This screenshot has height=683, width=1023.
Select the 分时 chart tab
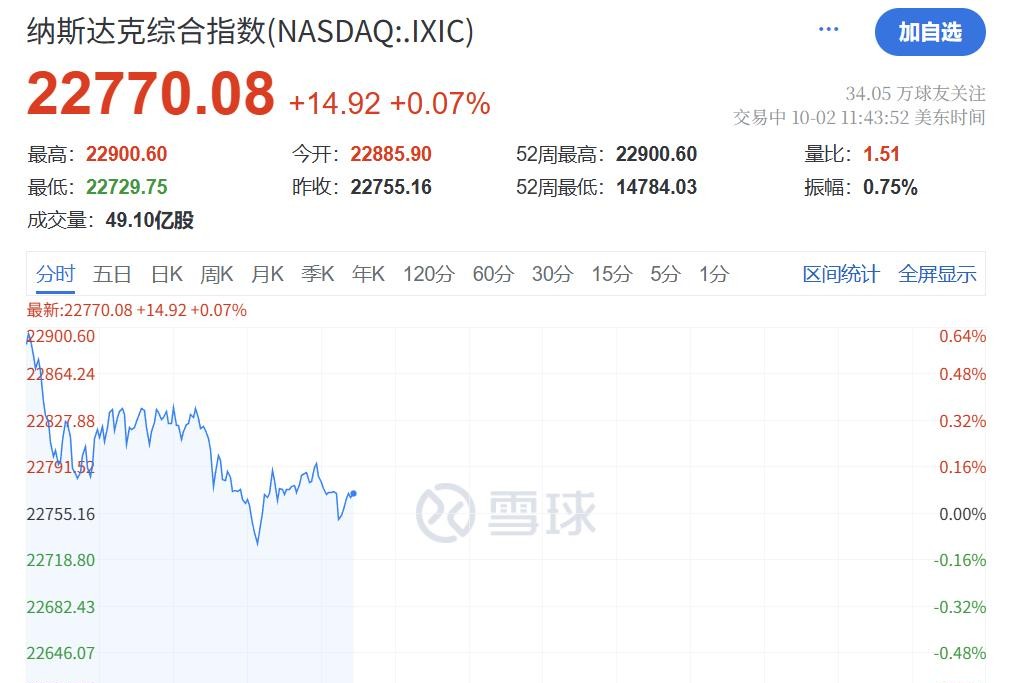(56, 274)
